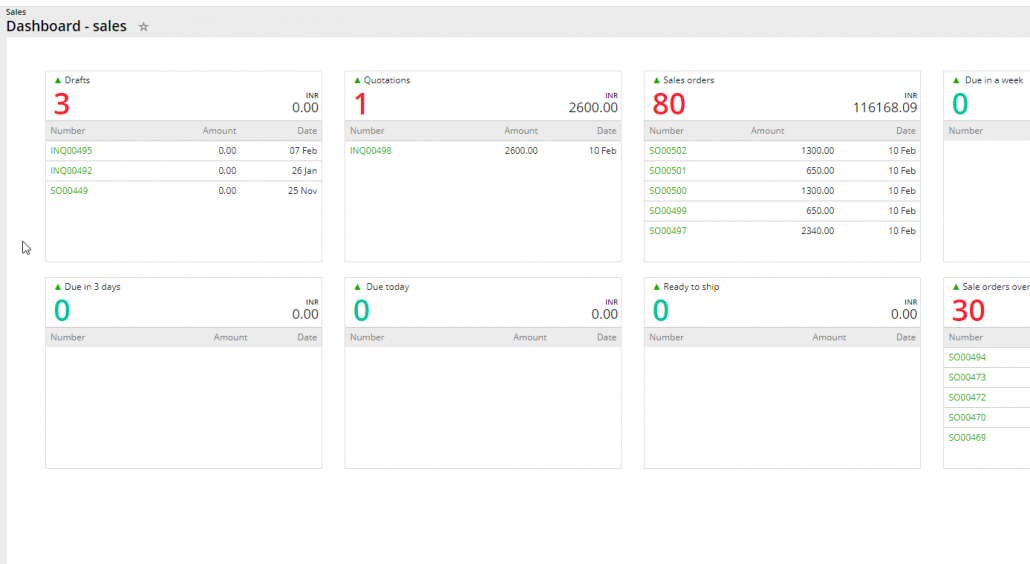Click Sales orders total 116168.09
The height and width of the screenshot is (564, 1030).
(885, 108)
